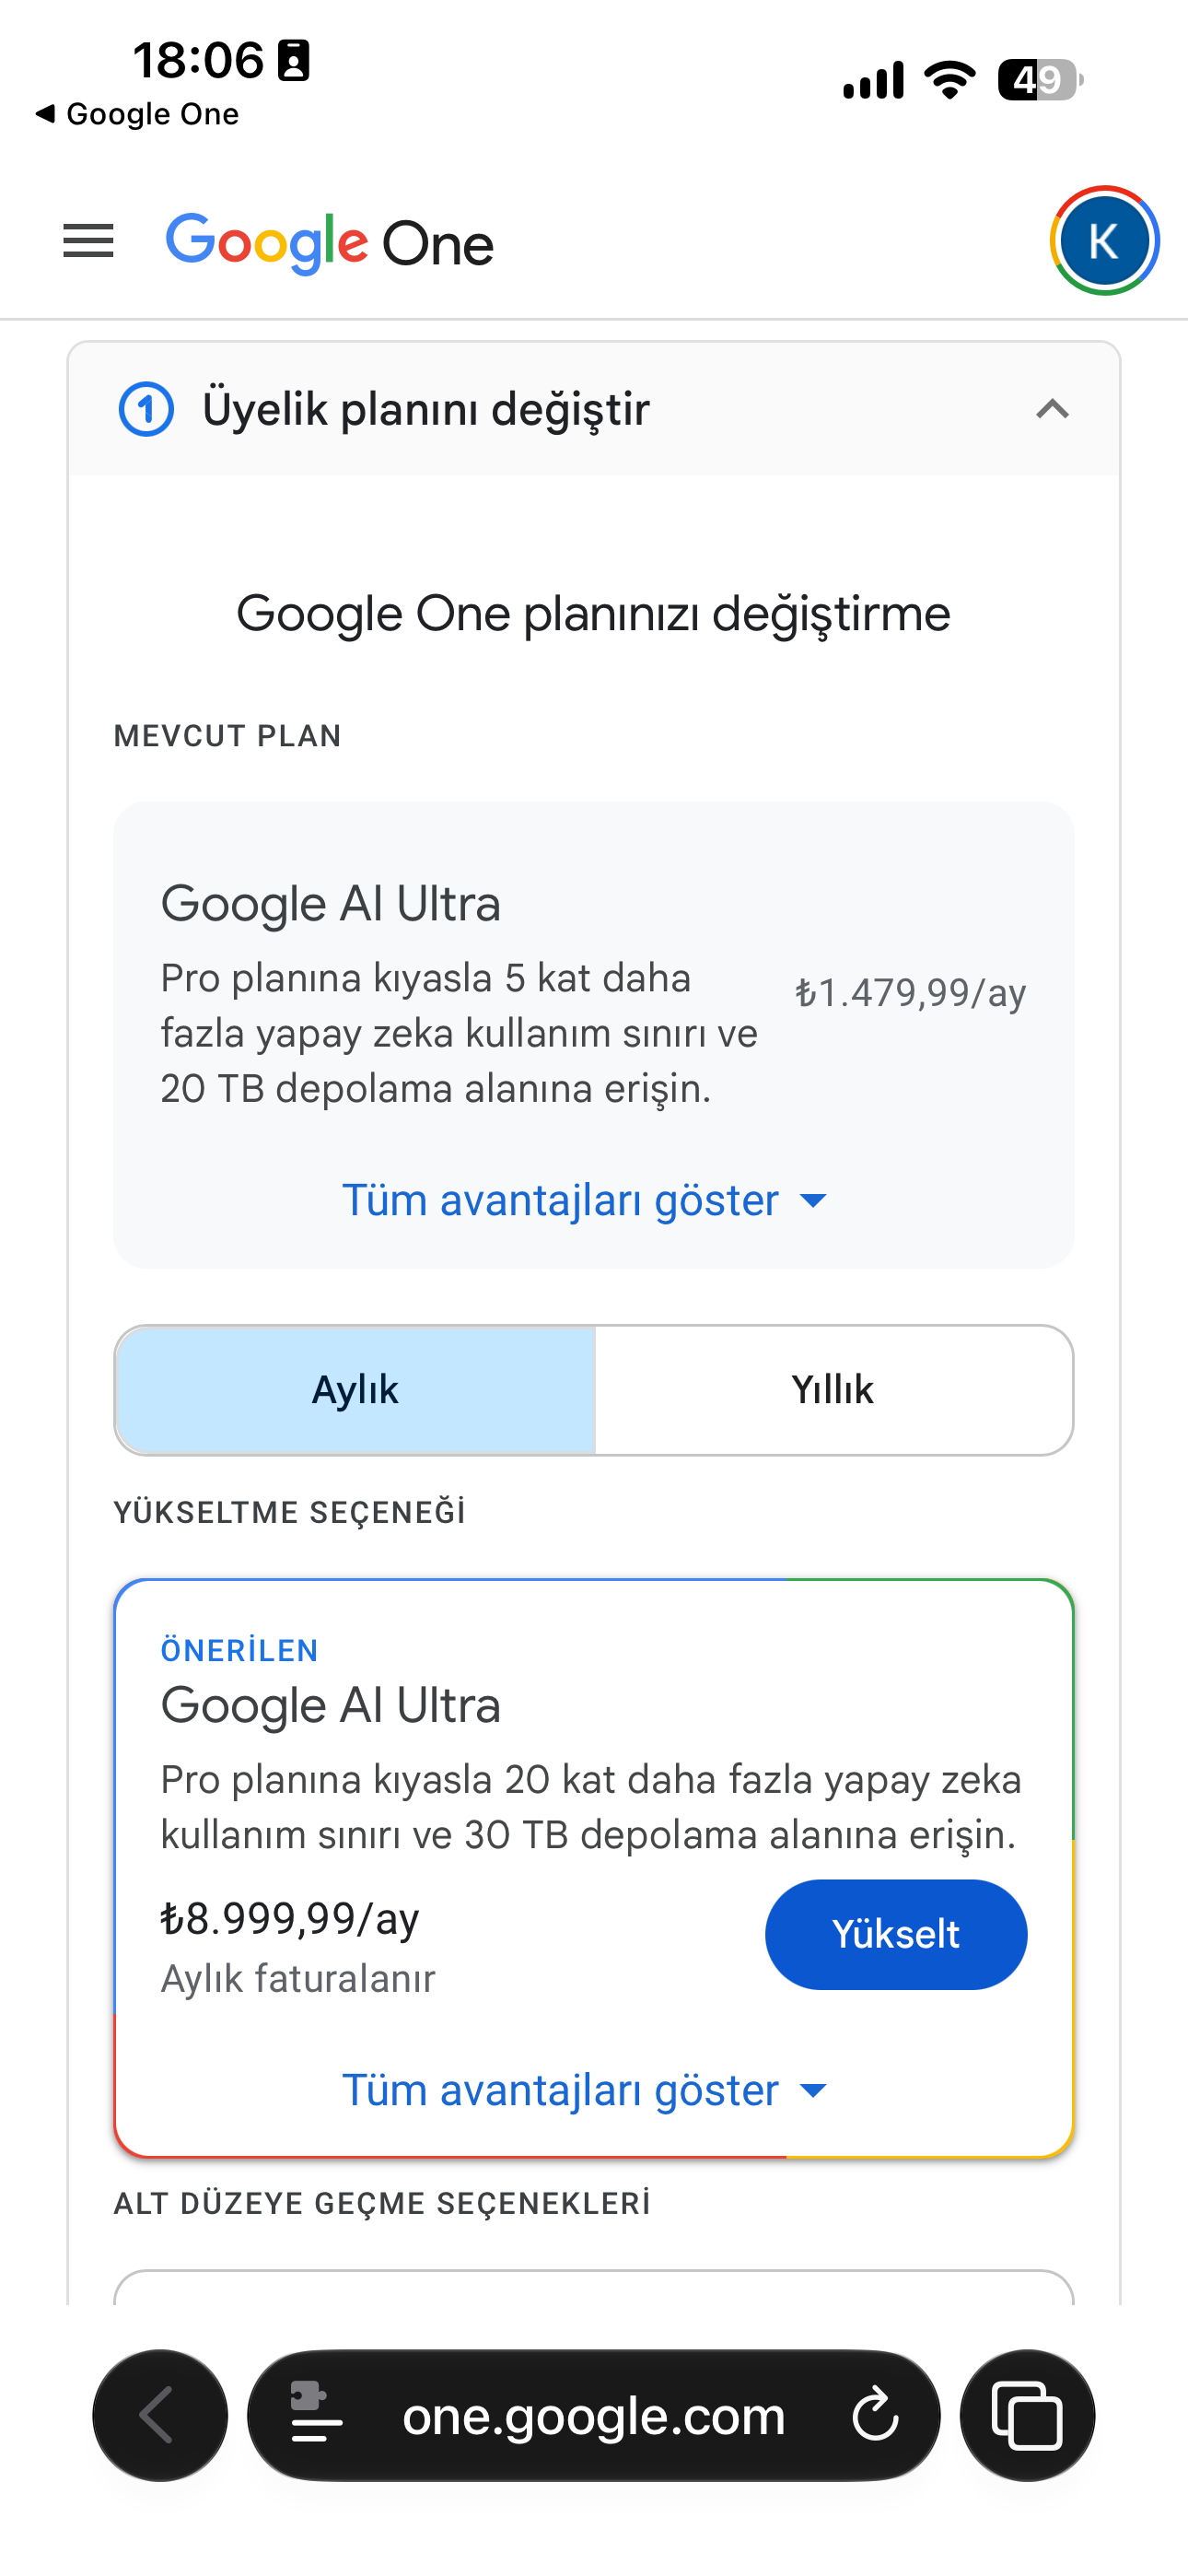Select Aylık billing option
Image resolution: width=1188 pixels, height=2576 pixels.
point(355,1390)
